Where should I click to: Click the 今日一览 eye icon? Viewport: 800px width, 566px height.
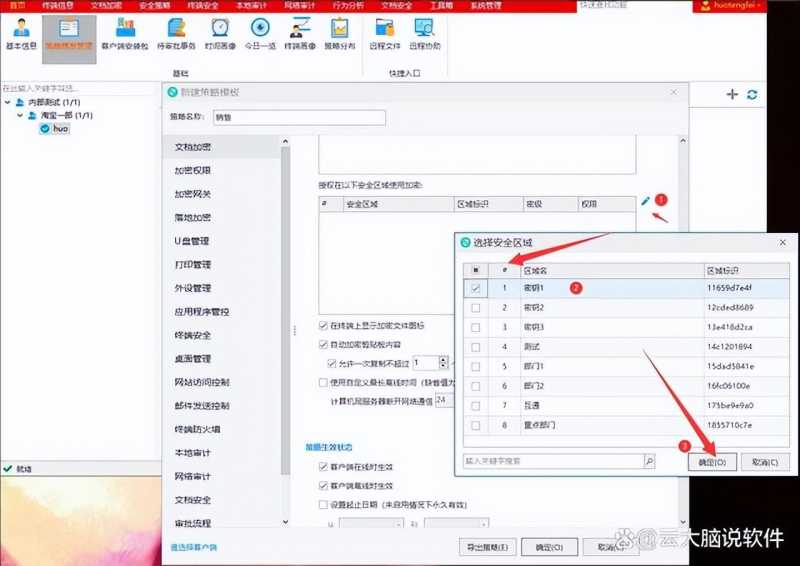(260, 34)
